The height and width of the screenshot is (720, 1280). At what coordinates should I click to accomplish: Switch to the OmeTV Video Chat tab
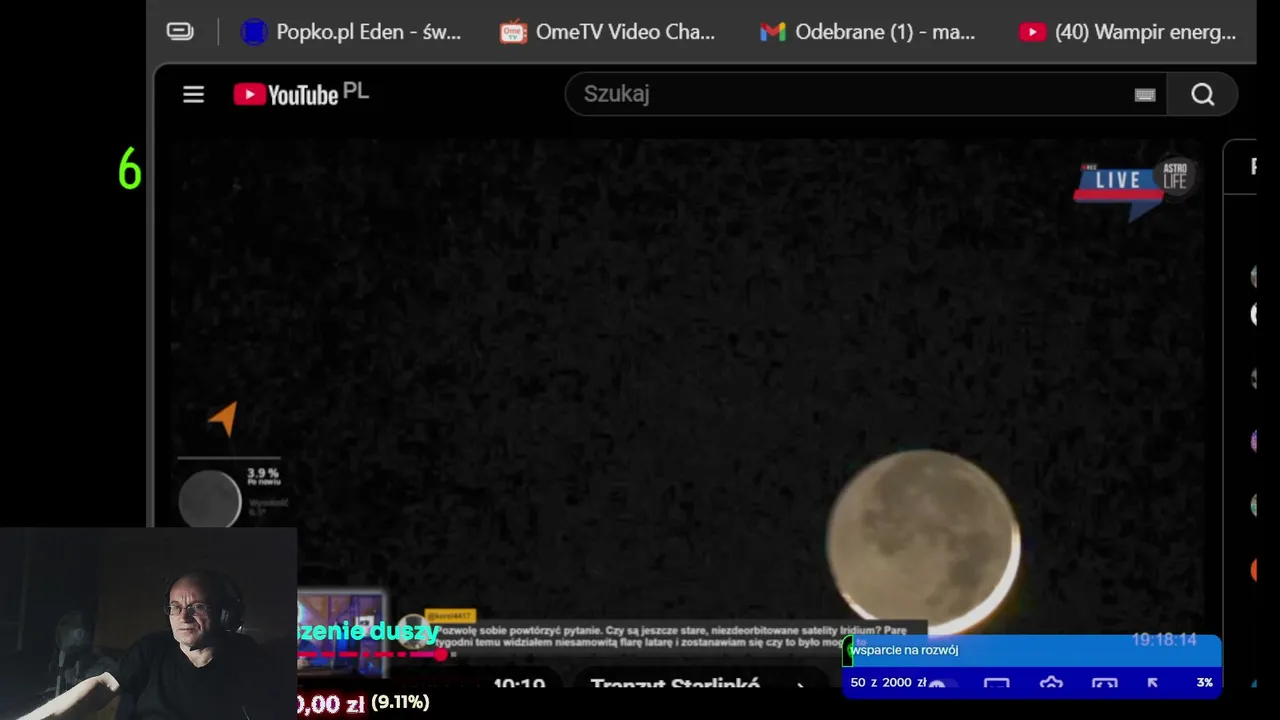pos(608,32)
